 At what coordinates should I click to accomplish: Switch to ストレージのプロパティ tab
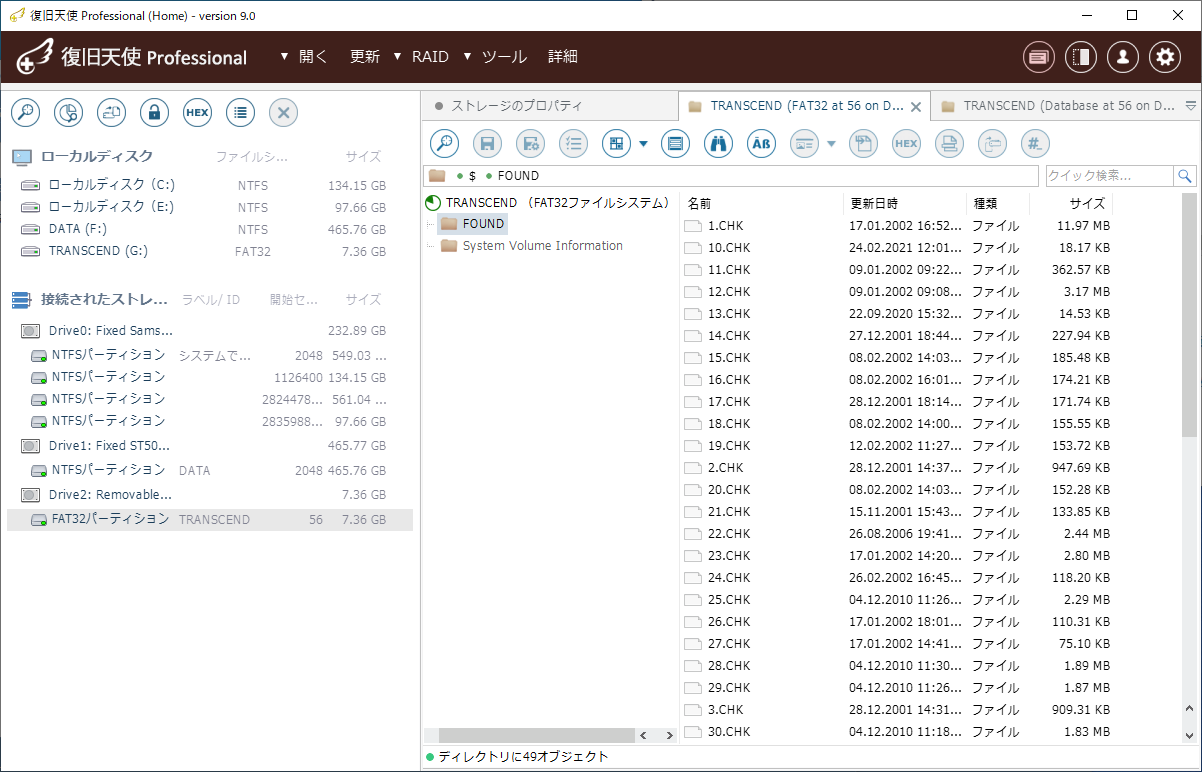pyautogui.click(x=550, y=105)
